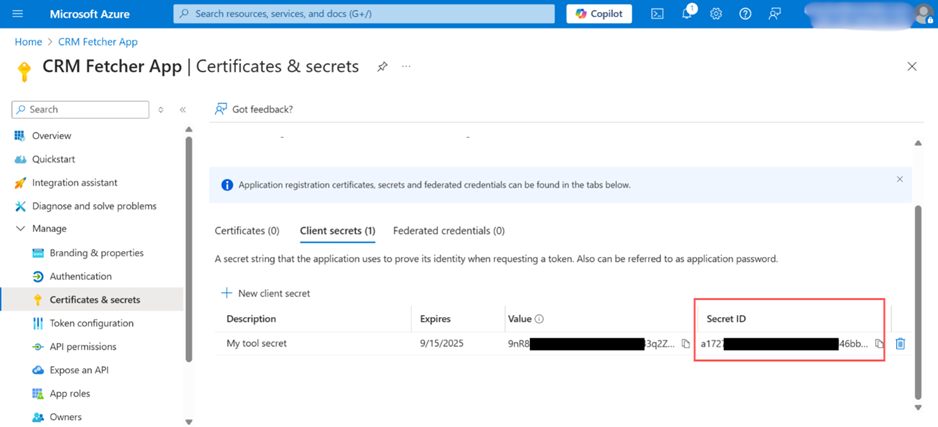The height and width of the screenshot is (427, 938).
Task: Click the API permissions icon
Action: [x=38, y=346]
